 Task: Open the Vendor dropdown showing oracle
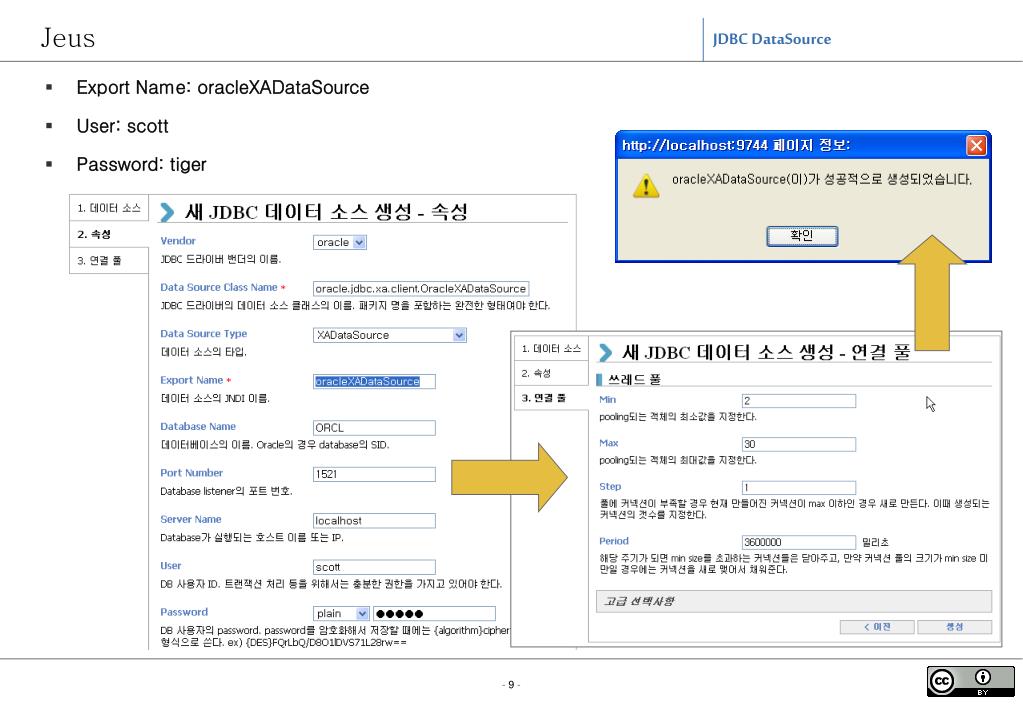339,242
